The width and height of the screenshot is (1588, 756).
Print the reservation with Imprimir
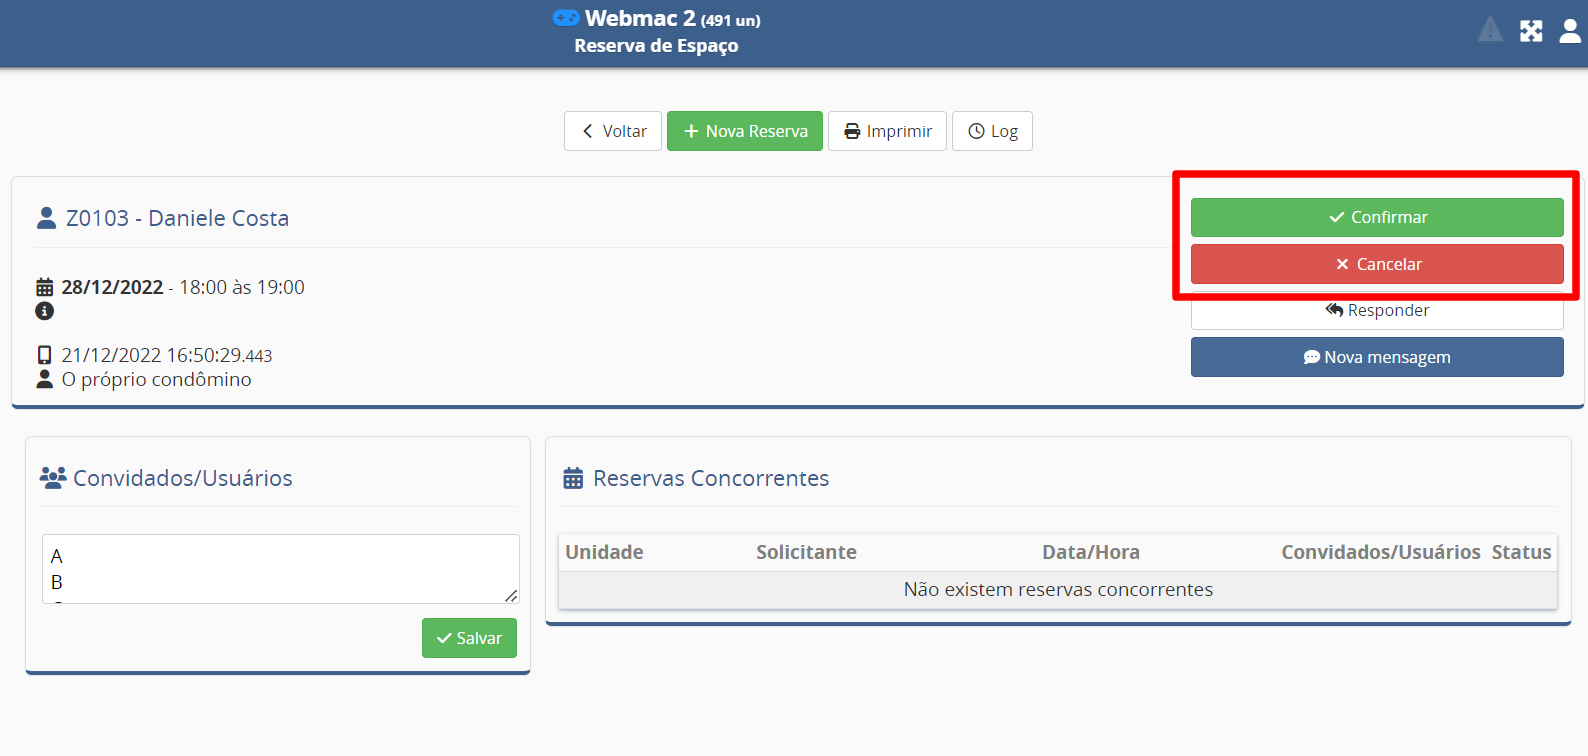tap(887, 131)
